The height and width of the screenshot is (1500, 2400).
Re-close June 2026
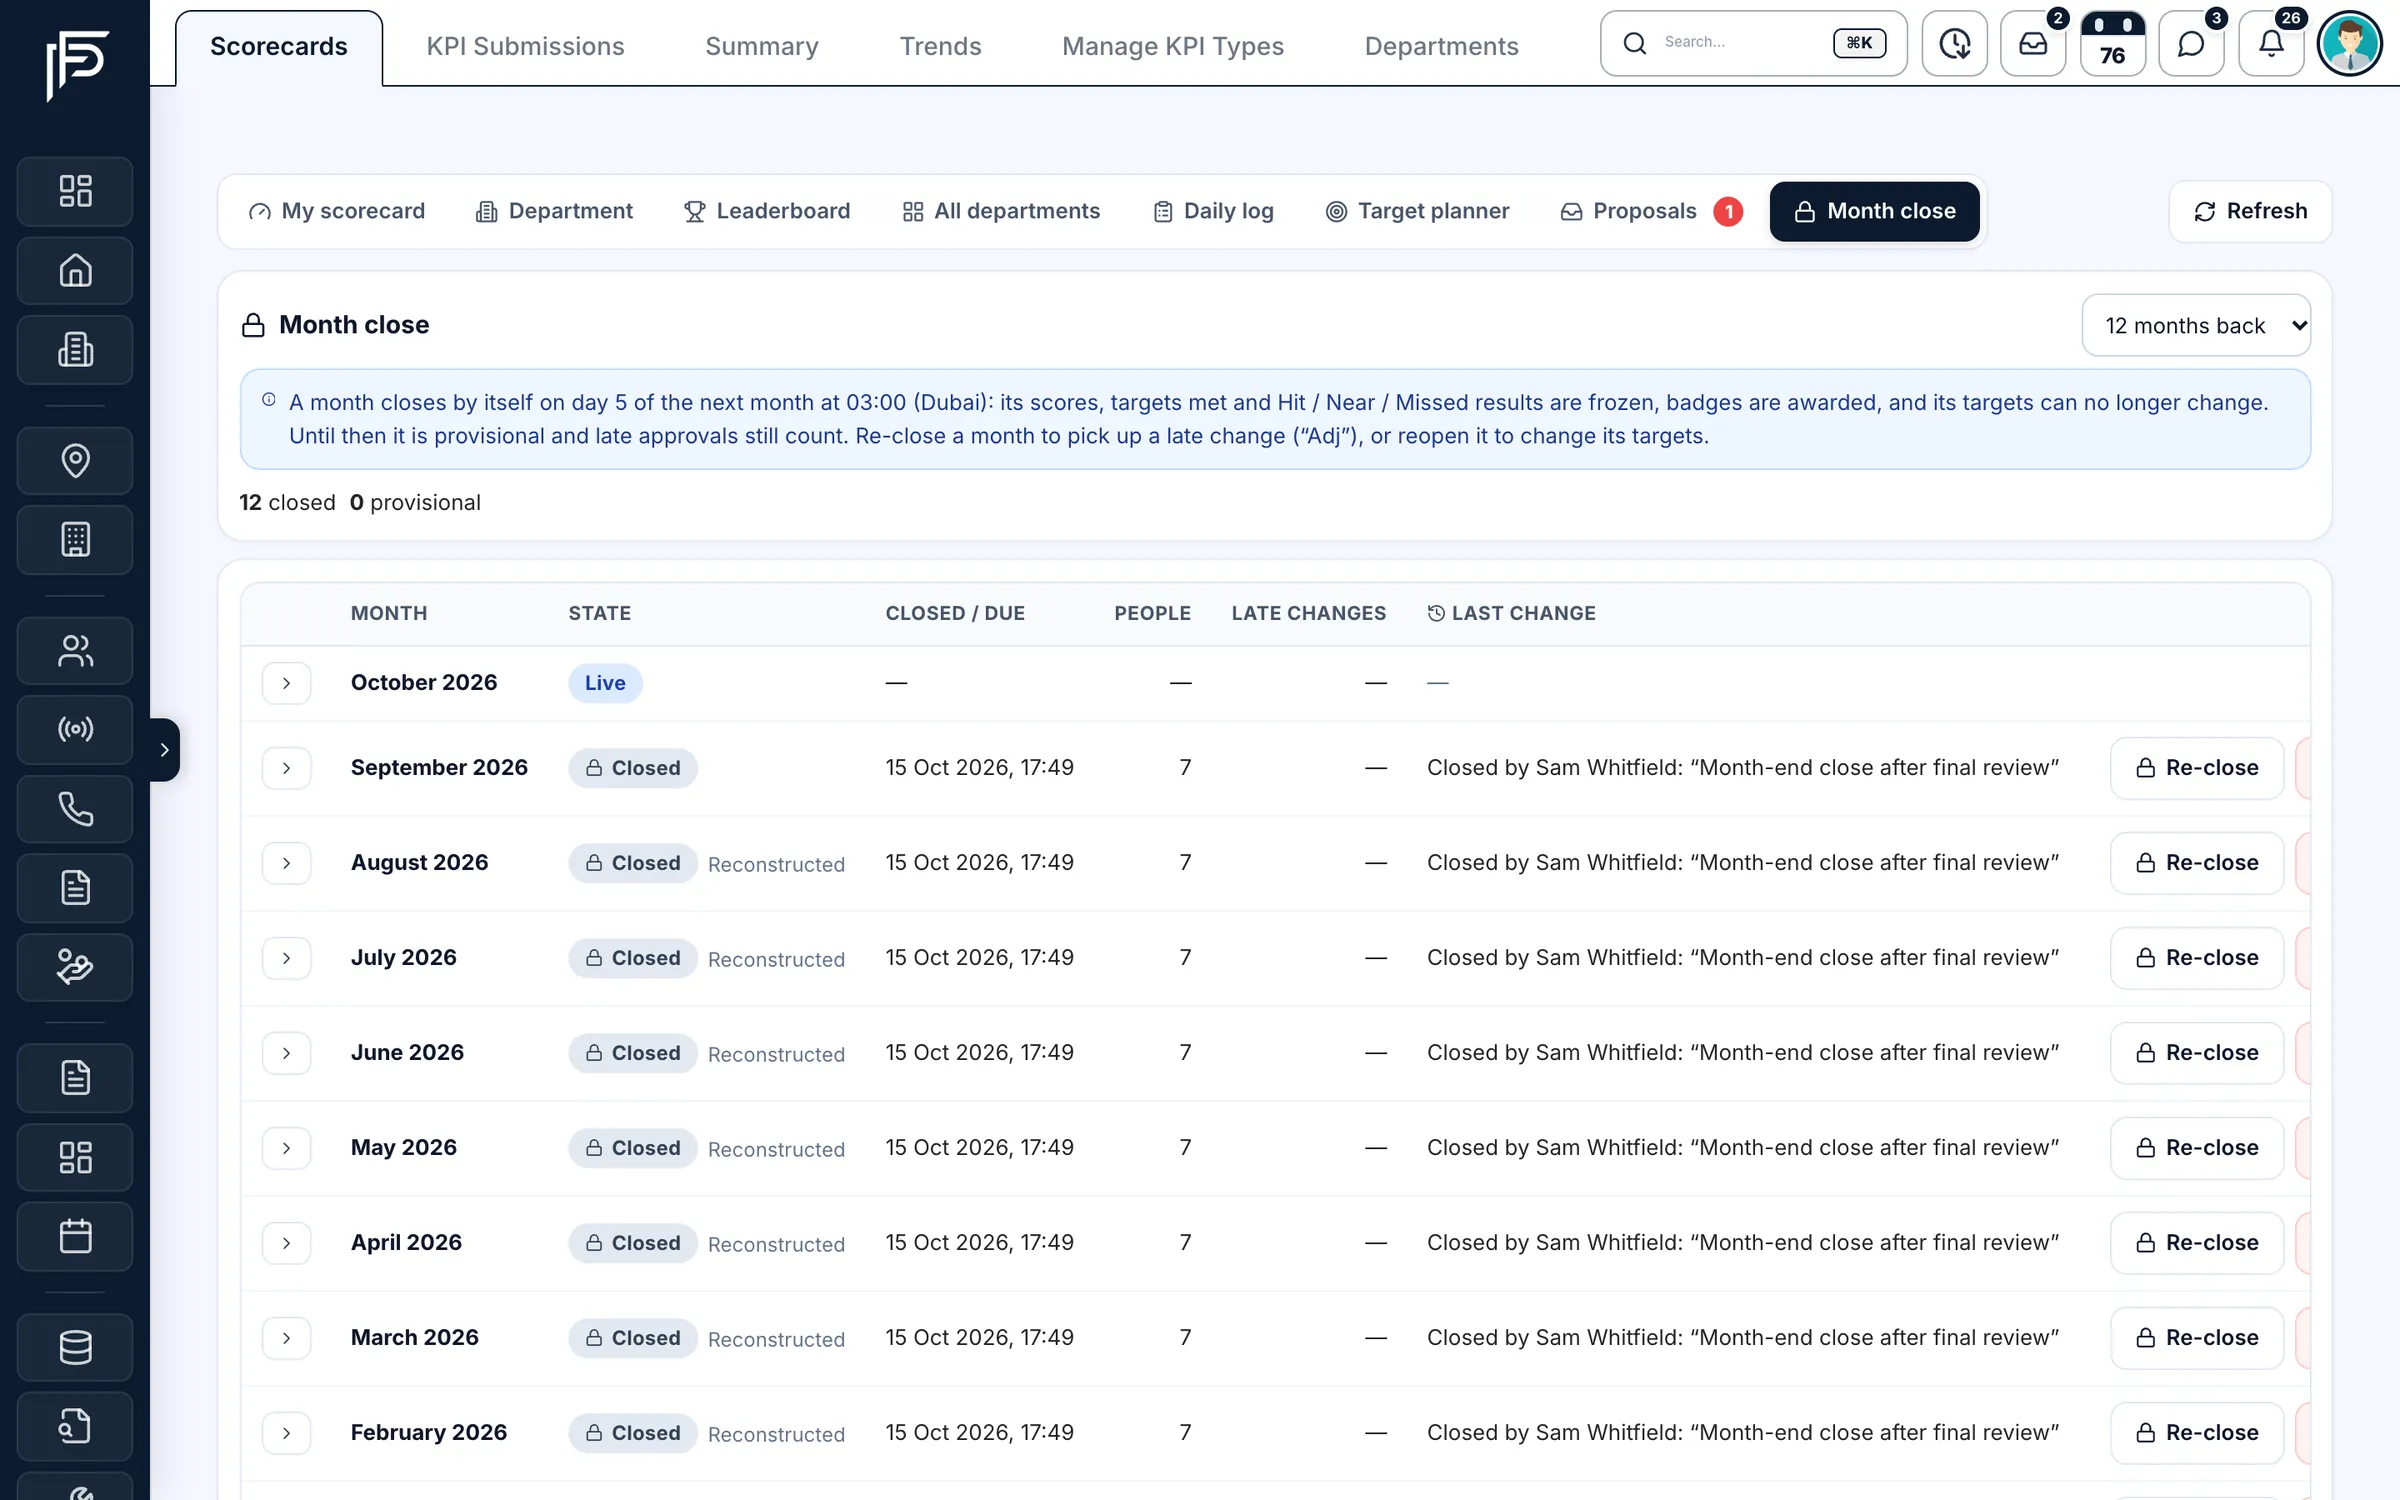point(2197,1053)
